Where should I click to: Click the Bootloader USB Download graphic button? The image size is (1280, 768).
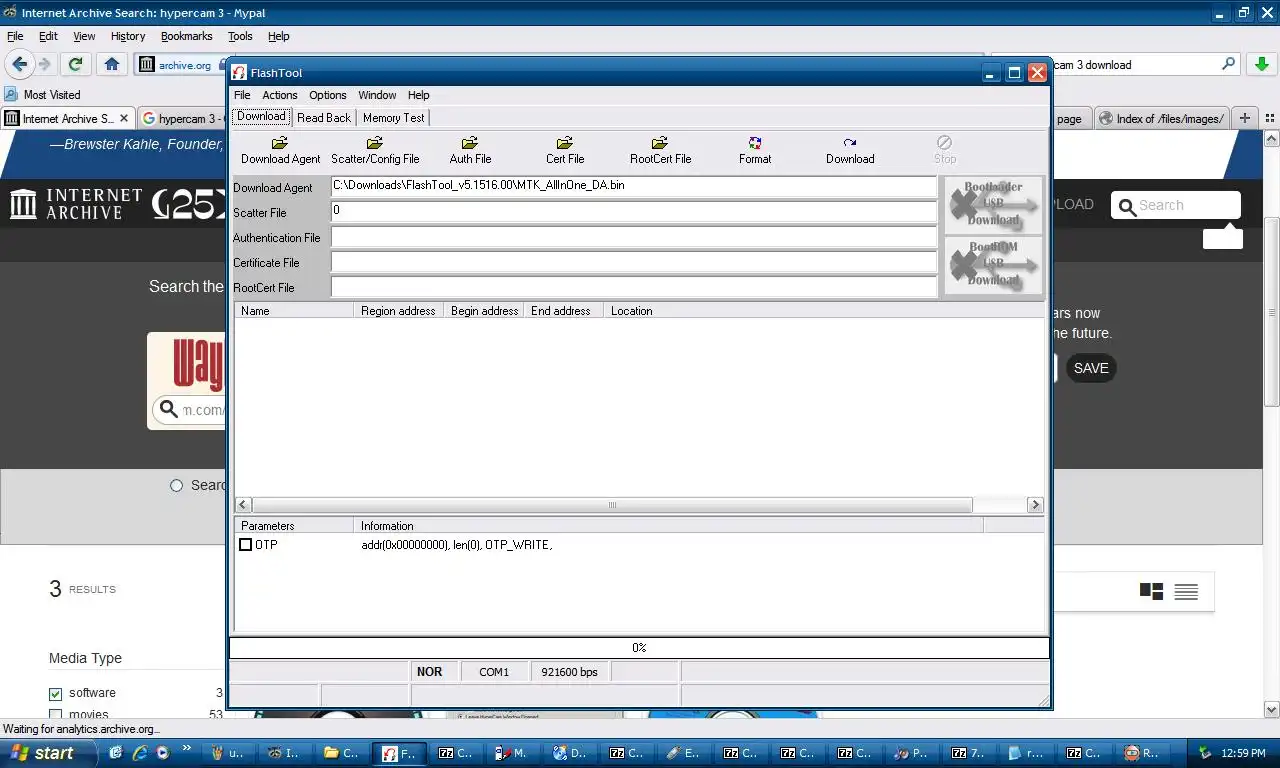(x=993, y=204)
